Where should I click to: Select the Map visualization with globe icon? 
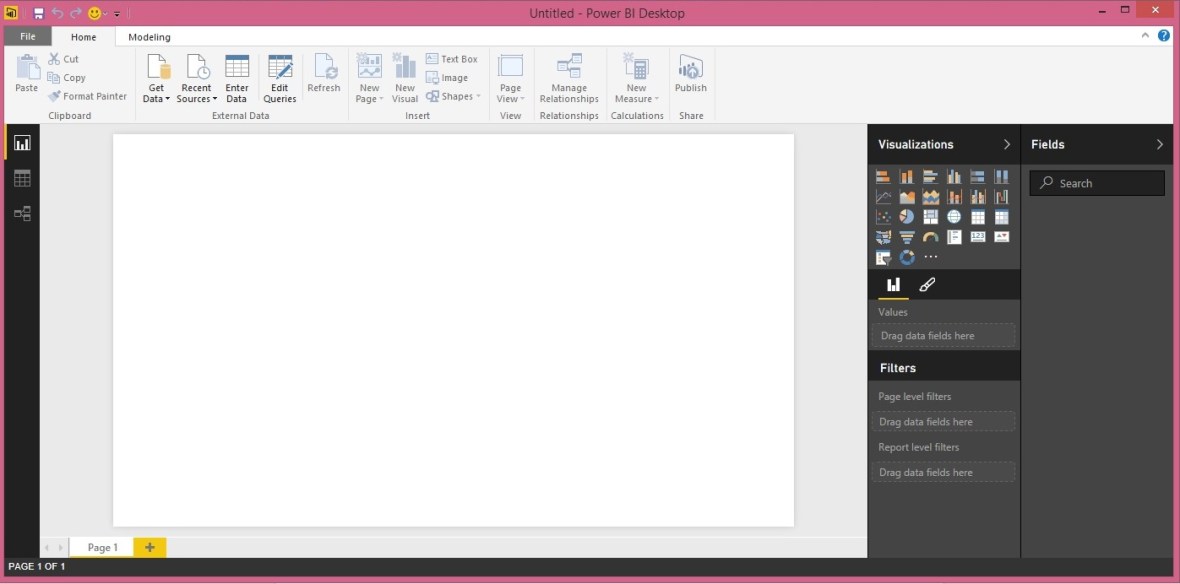click(x=954, y=216)
